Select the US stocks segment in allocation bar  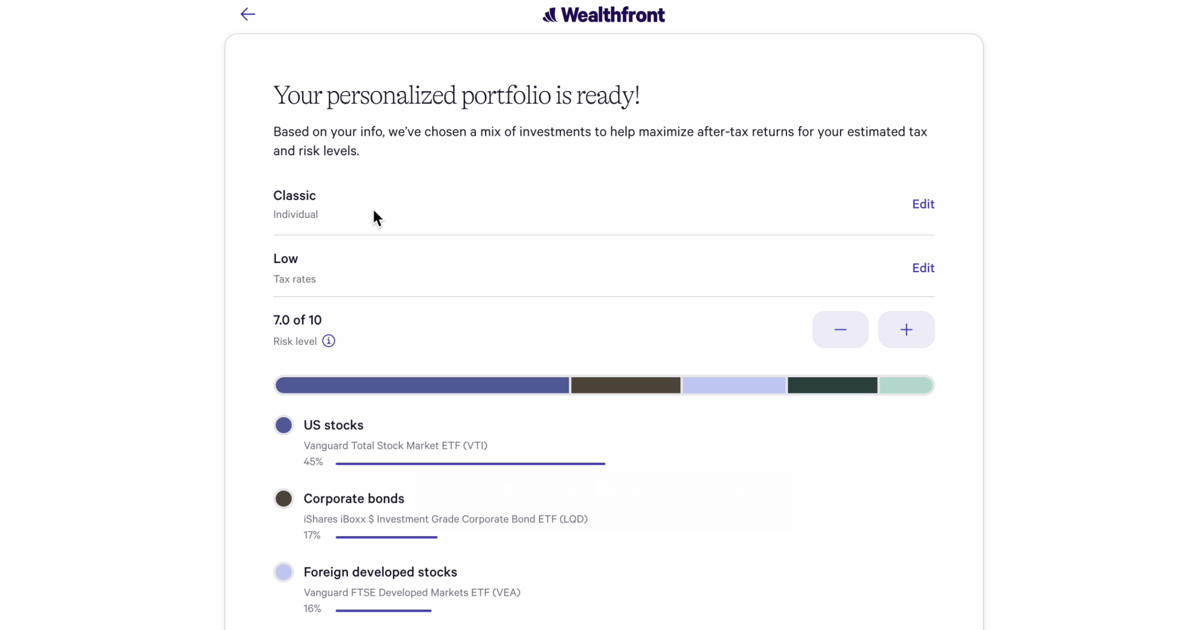422,385
